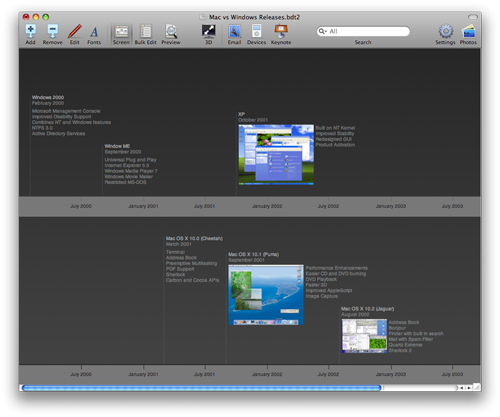
Task: Select the Windows 2000 event title
Action: coord(48,97)
